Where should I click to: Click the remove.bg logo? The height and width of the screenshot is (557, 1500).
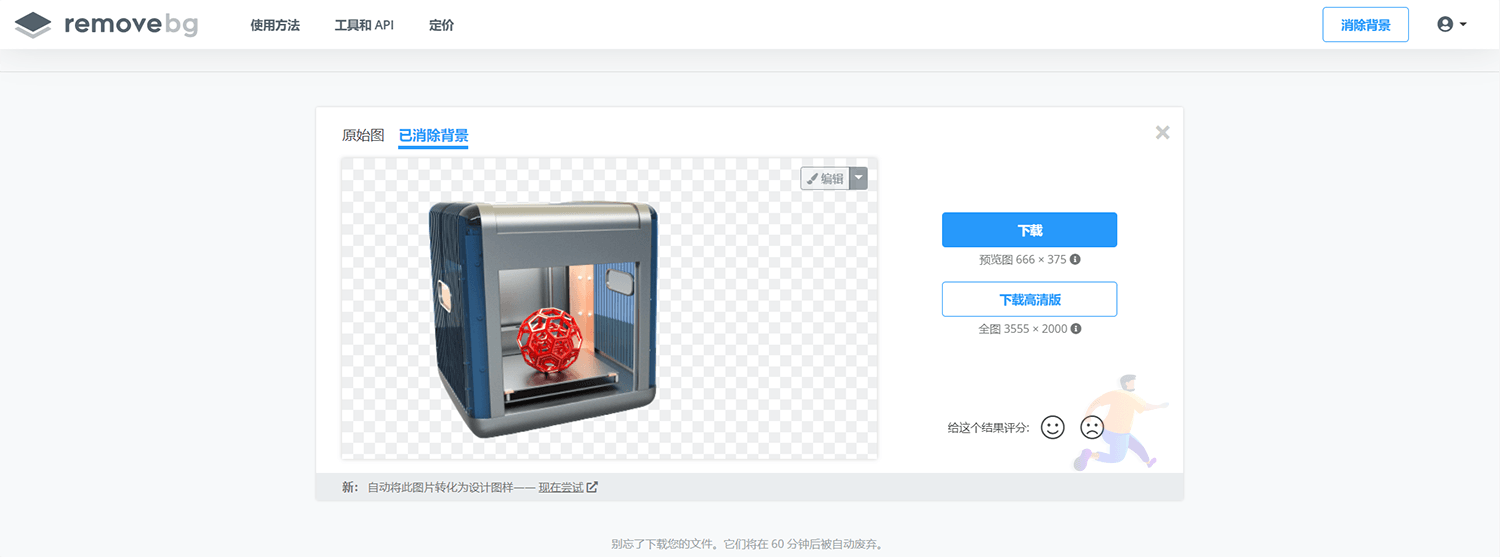pos(106,25)
